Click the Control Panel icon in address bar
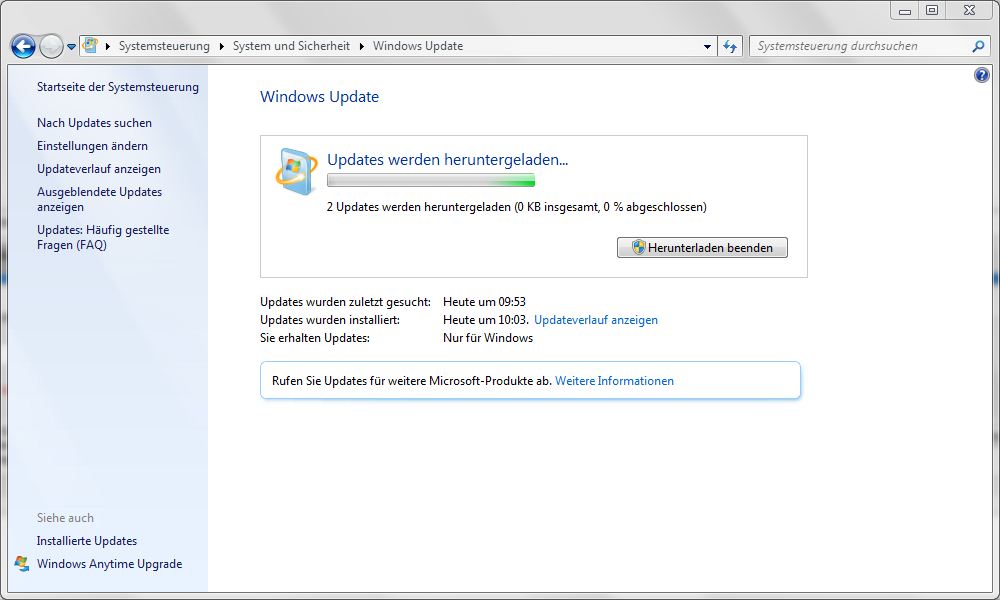1000x600 pixels. (x=91, y=46)
